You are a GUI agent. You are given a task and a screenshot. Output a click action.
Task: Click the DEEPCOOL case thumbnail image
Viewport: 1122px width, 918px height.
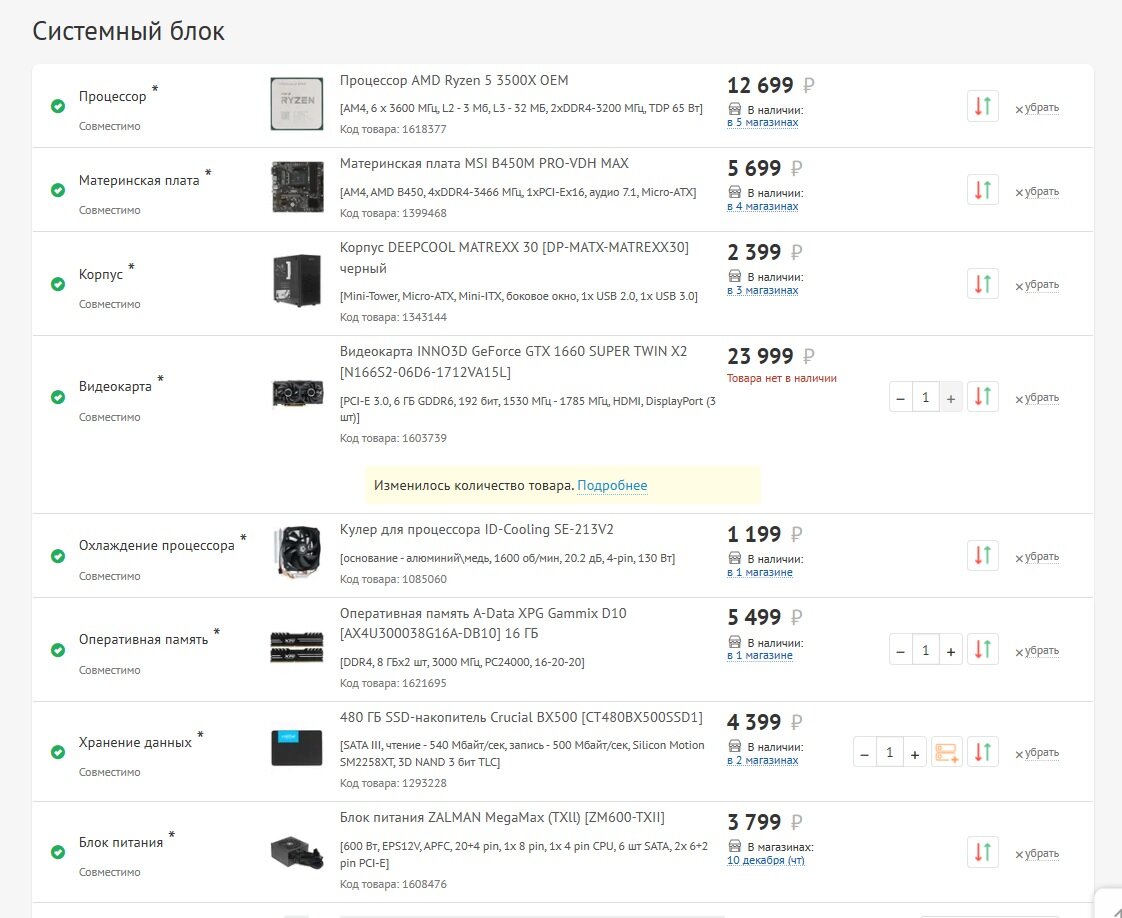tap(297, 280)
